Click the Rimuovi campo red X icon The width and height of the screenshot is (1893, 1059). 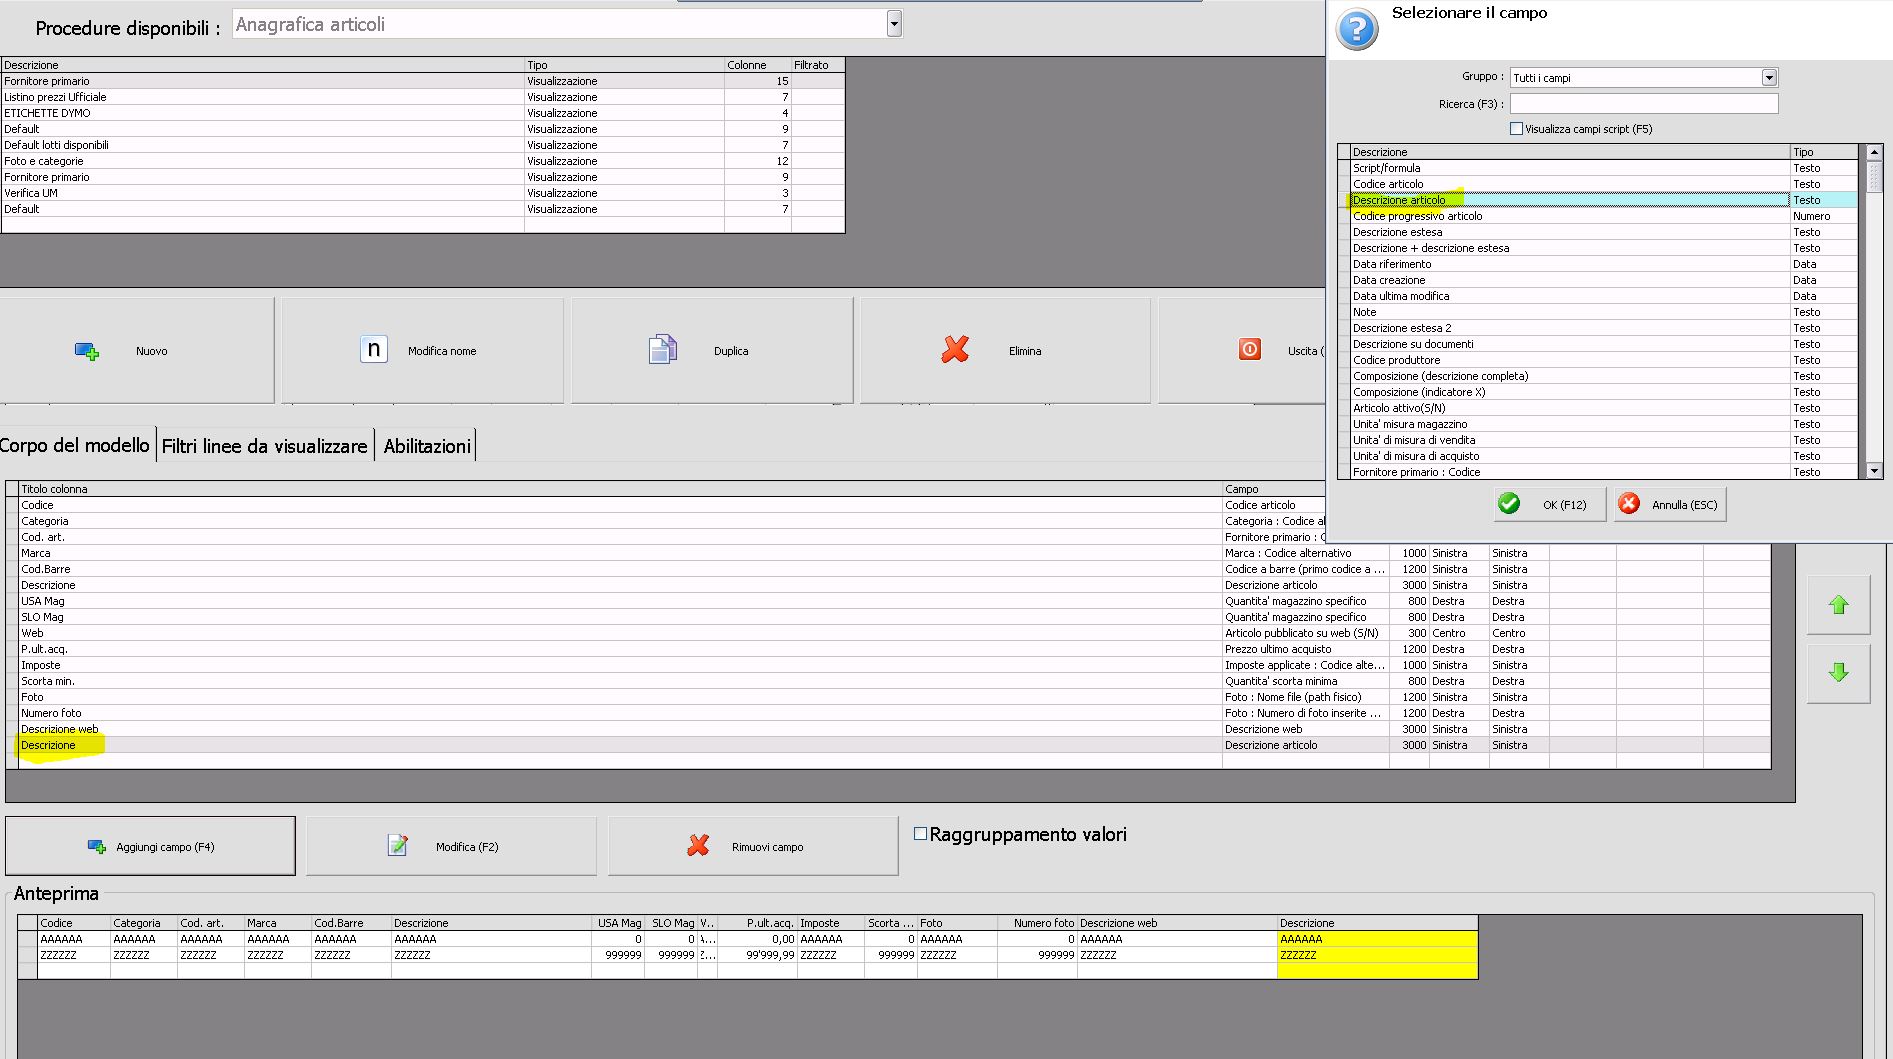click(698, 846)
